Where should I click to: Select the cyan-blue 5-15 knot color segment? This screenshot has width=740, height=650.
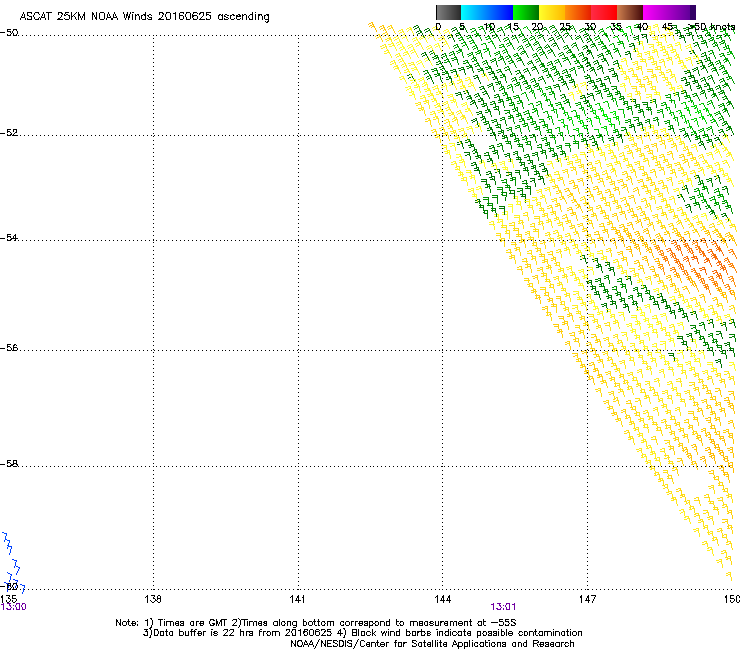coord(487,12)
